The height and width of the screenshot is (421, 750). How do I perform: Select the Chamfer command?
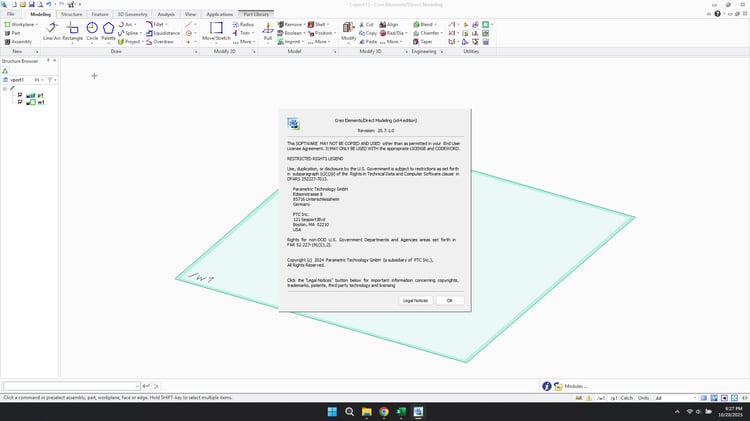coord(428,33)
